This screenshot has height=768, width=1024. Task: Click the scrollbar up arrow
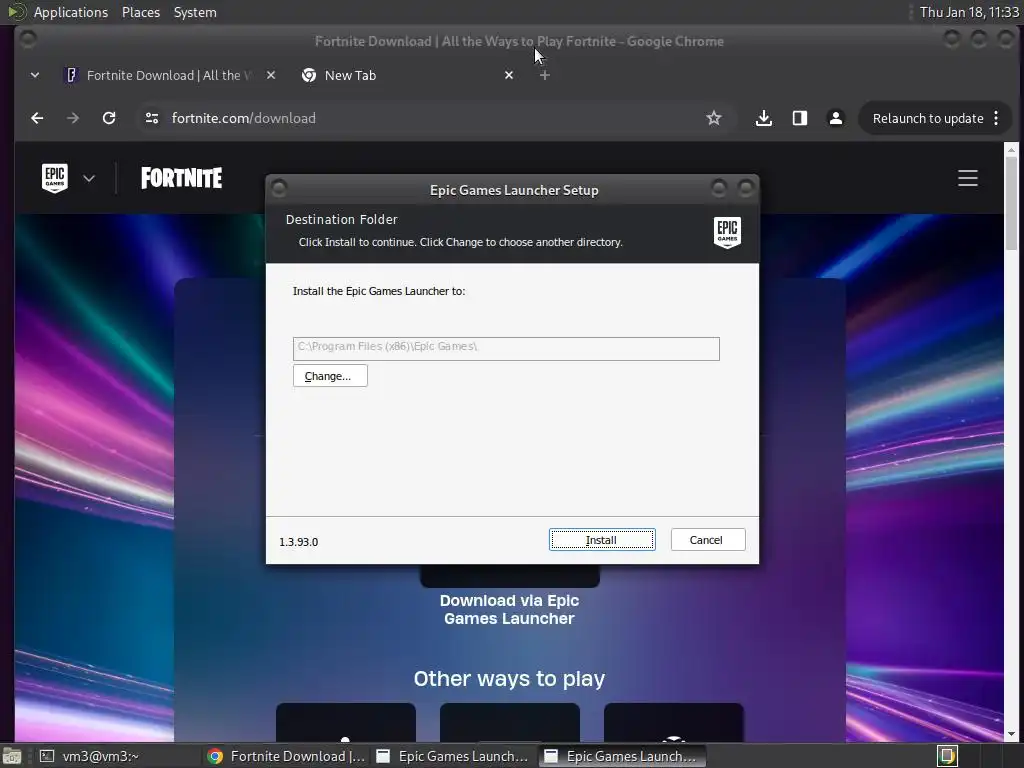tap(1011, 150)
